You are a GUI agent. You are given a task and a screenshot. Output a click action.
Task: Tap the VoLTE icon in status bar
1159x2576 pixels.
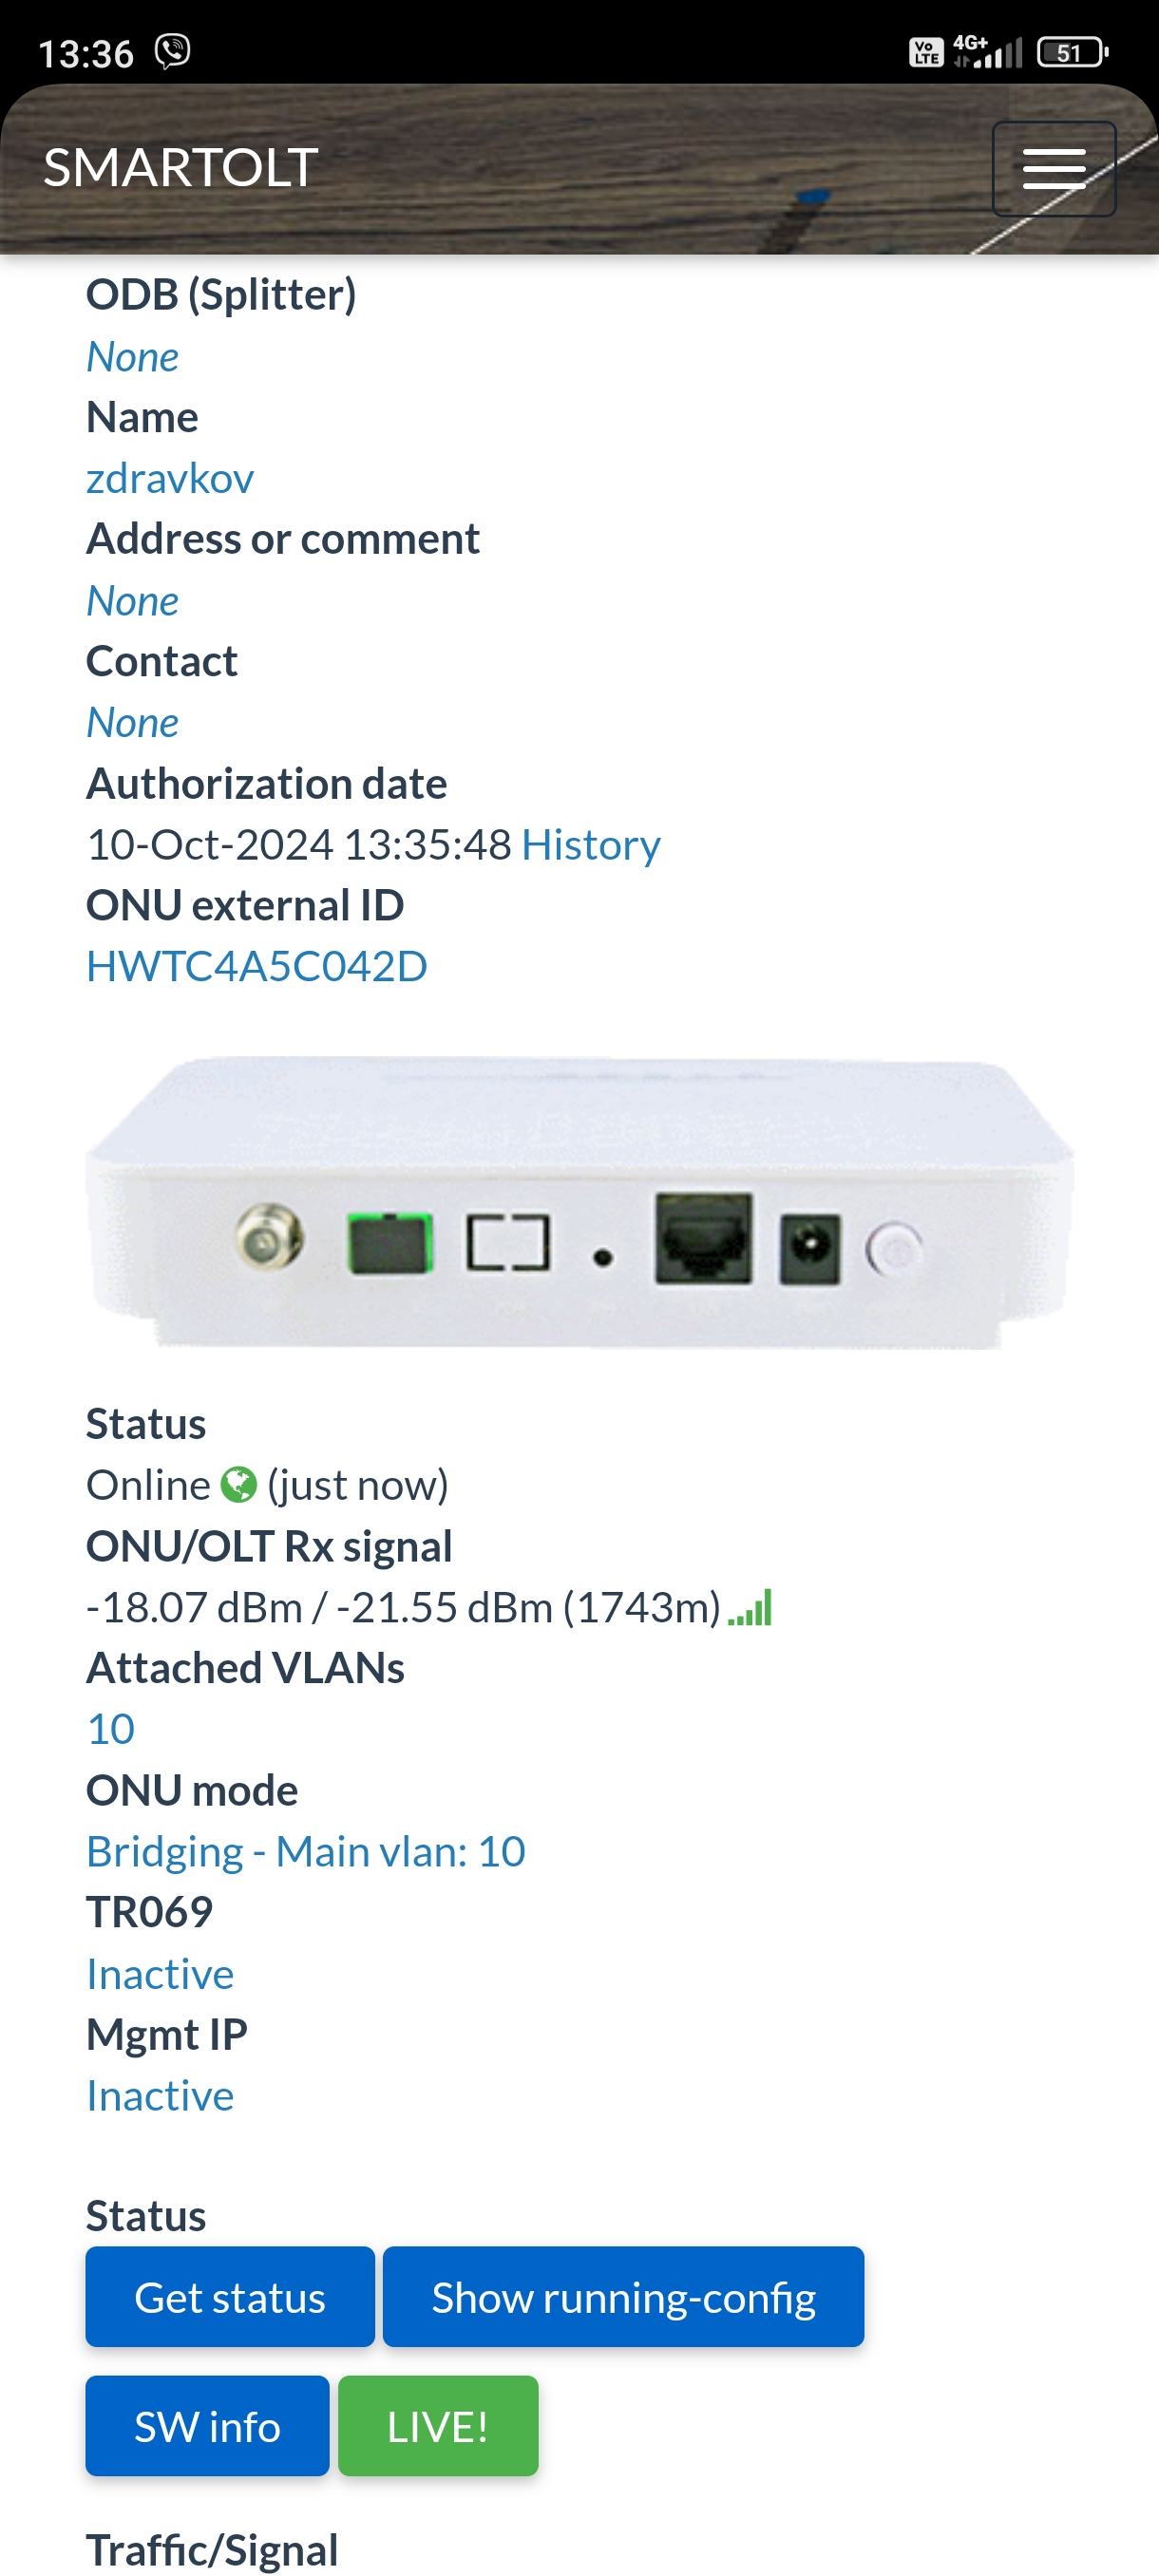pos(926,52)
